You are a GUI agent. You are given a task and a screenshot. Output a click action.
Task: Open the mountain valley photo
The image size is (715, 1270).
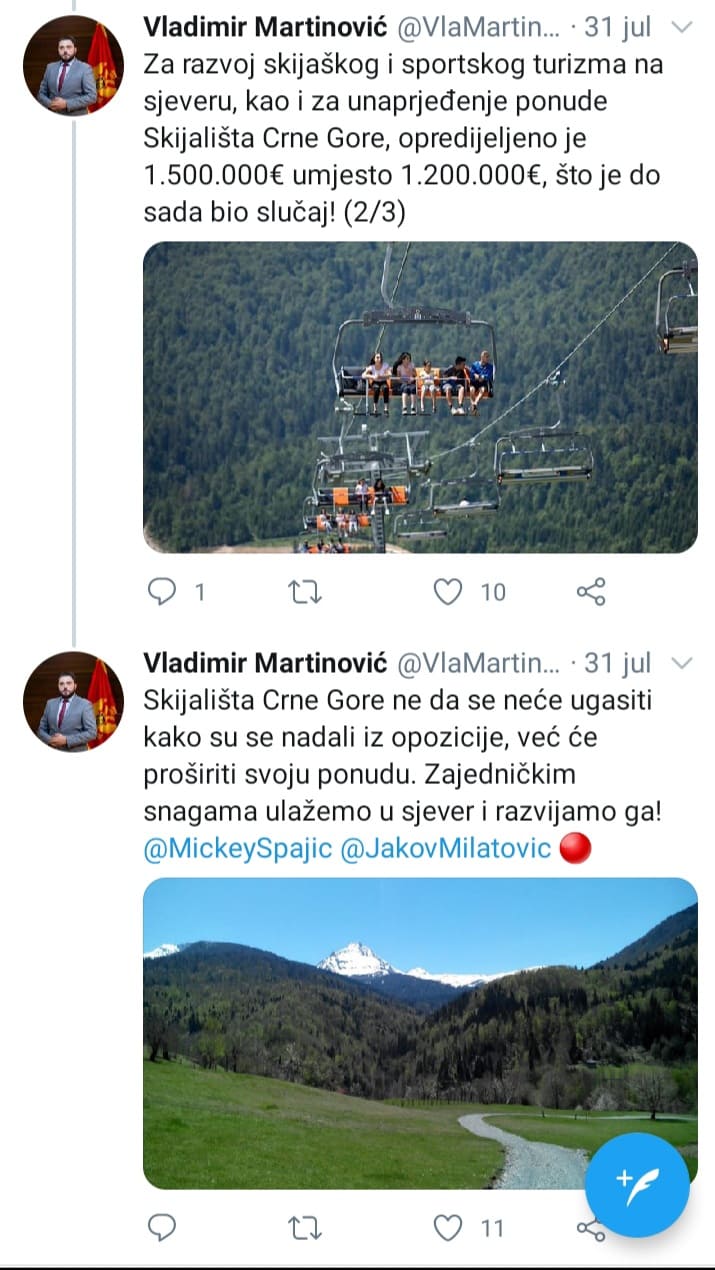[x=421, y=1033]
